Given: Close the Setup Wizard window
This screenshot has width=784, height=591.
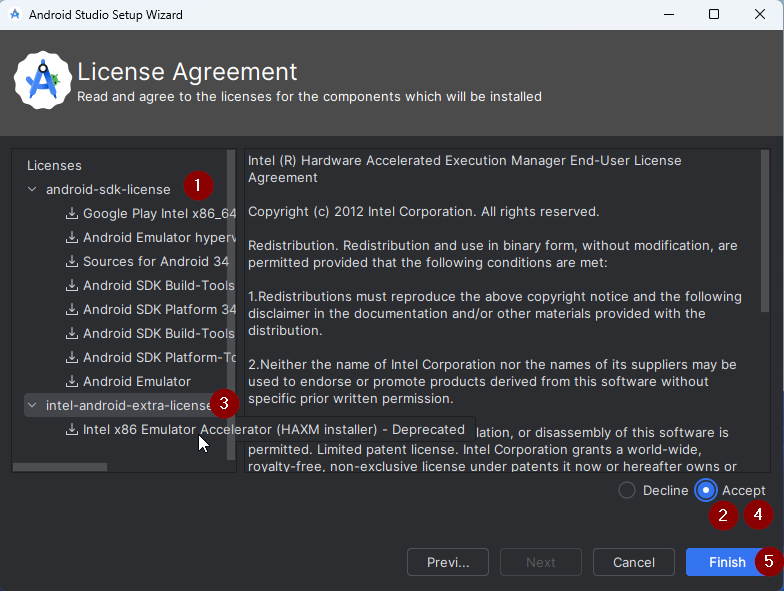Looking at the screenshot, I should pyautogui.click(x=760, y=14).
